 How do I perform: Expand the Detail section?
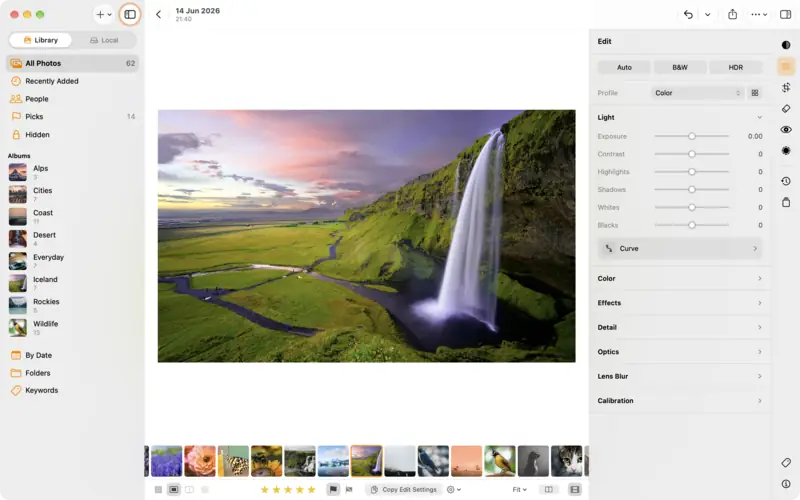680,328
